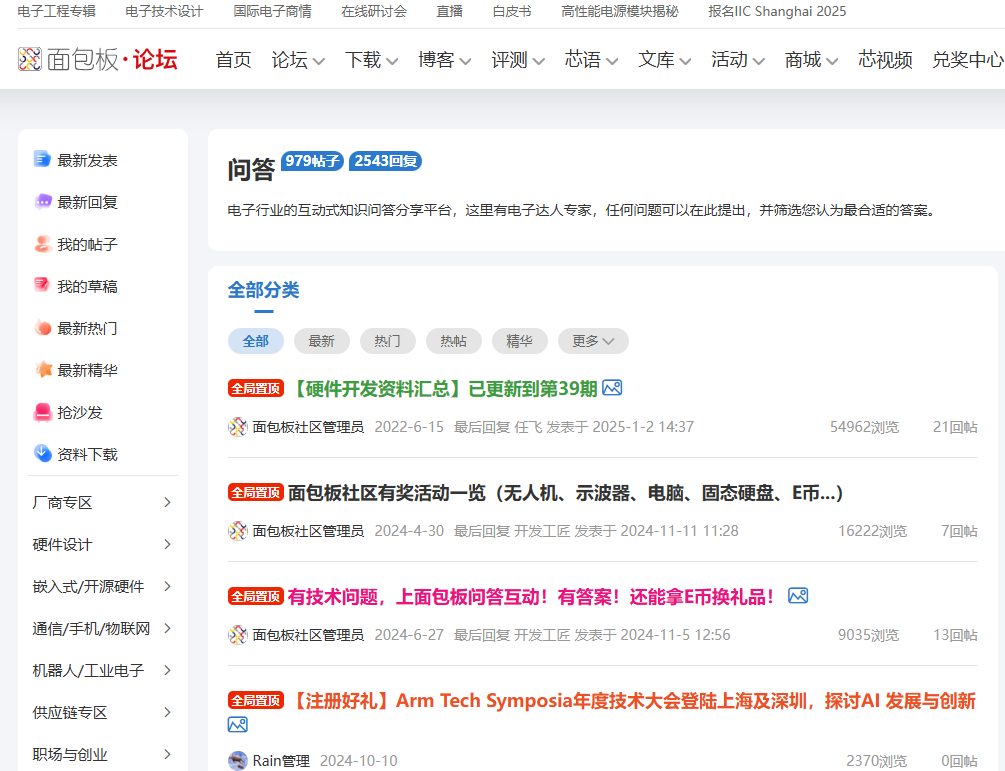Expand 嵌入式/开源硬件 category arrow
This screenshot has height=771, width=1005.
[167, 586]
